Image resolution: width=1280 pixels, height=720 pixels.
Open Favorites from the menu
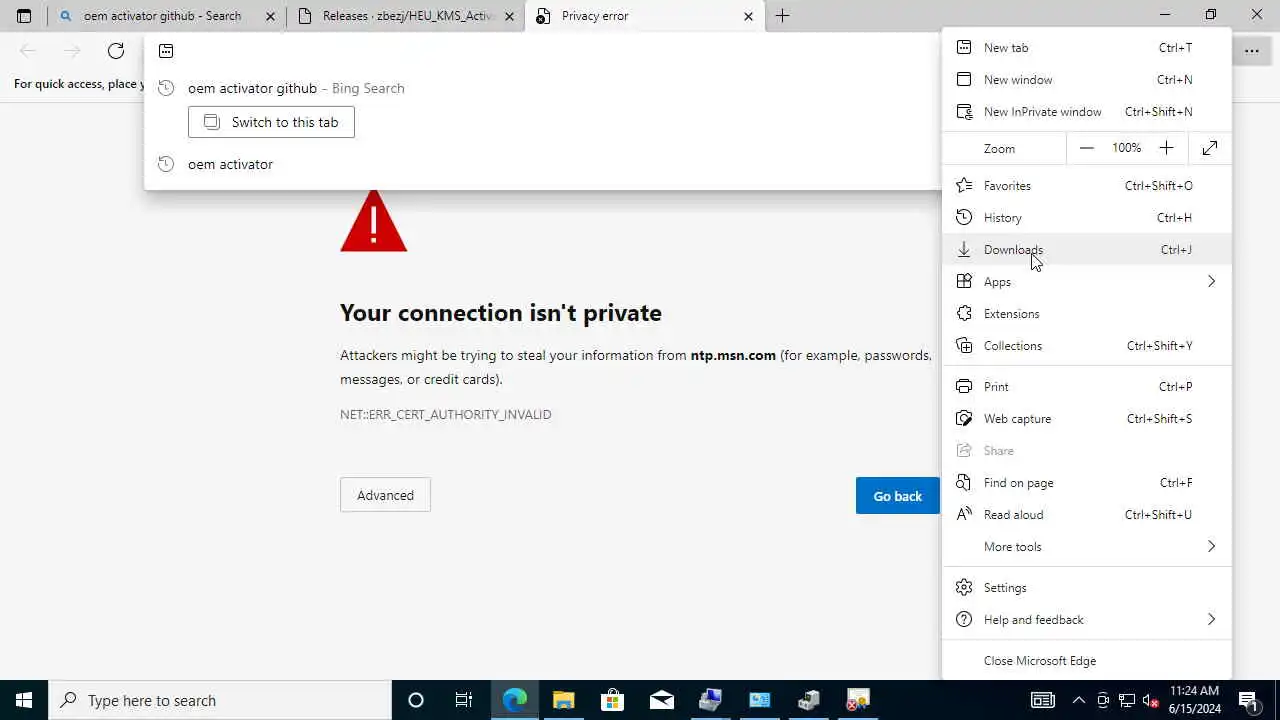[1087, 186]
